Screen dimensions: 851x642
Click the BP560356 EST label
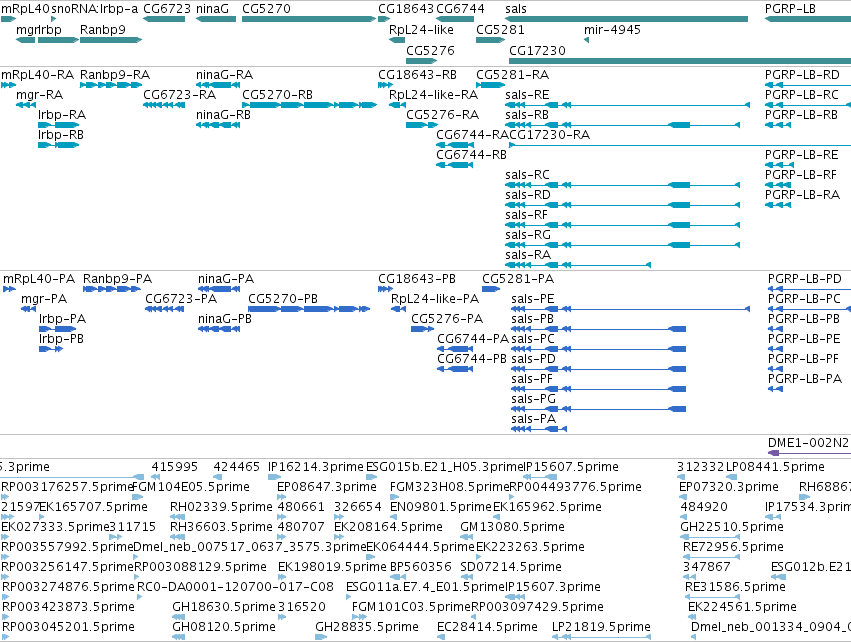click(x=421, y=567)
